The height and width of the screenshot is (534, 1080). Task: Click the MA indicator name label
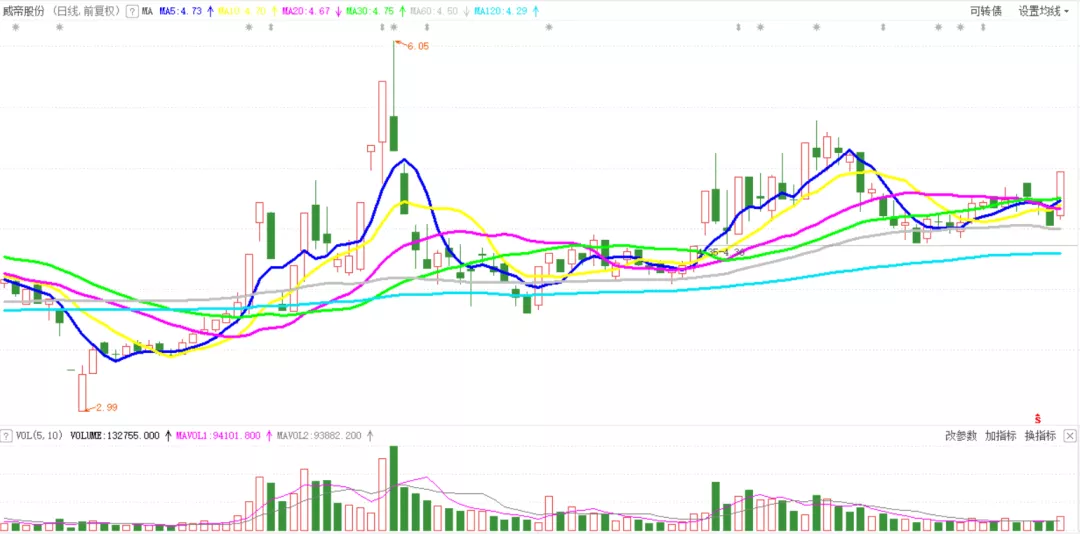coord(147,11)
